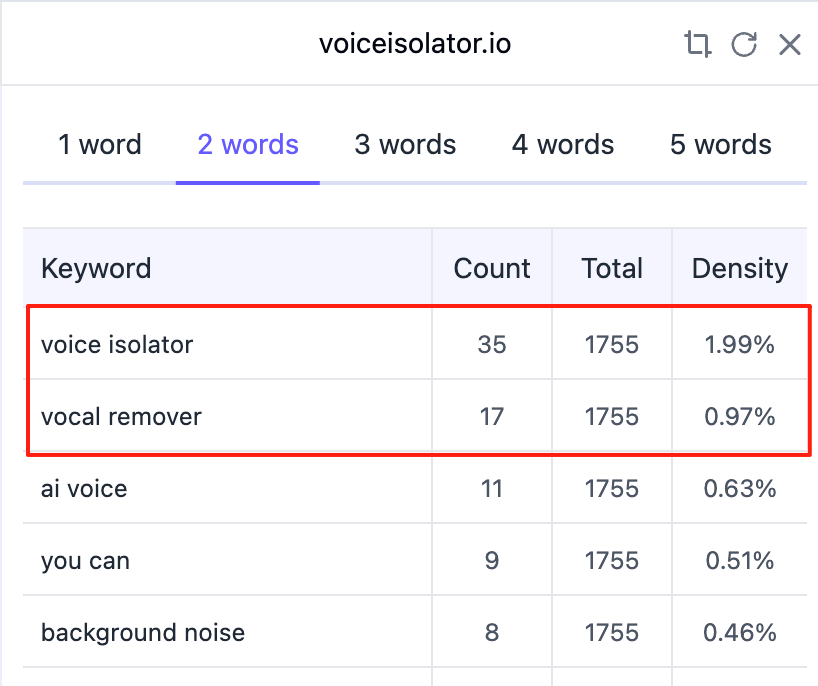Sort by the Count column header
Image resolution: width=818 pixels, height=686 pixels.
point(492,268)
